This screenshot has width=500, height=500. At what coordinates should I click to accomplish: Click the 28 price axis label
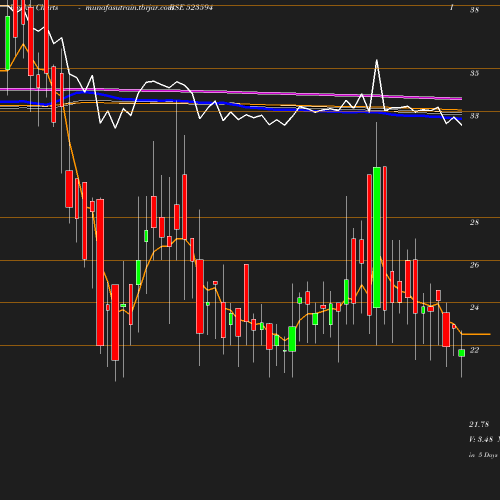click(474, 222)
